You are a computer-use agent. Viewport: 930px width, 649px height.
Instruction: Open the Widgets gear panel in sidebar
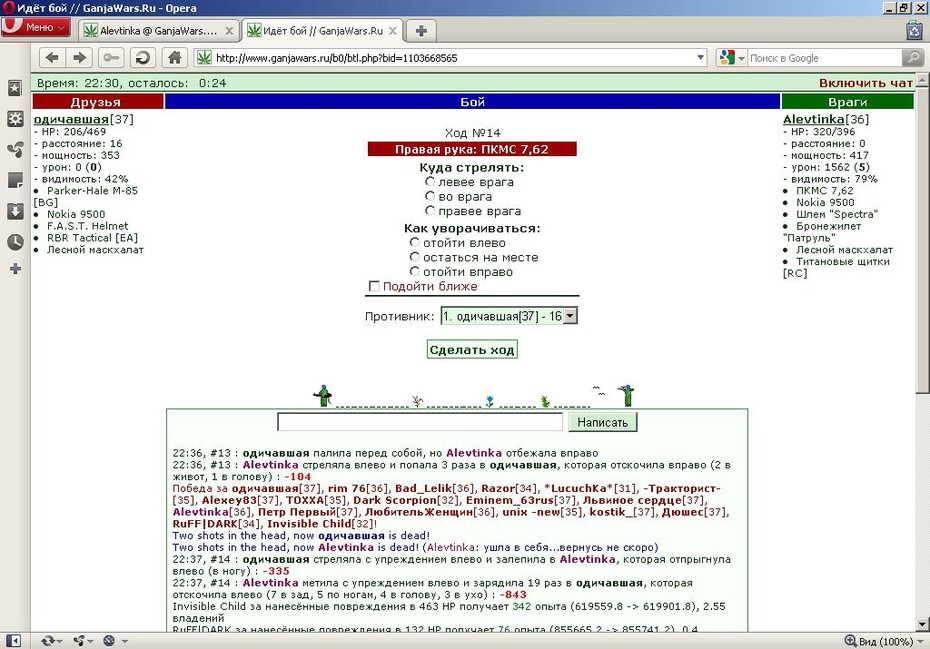[15, 119]
